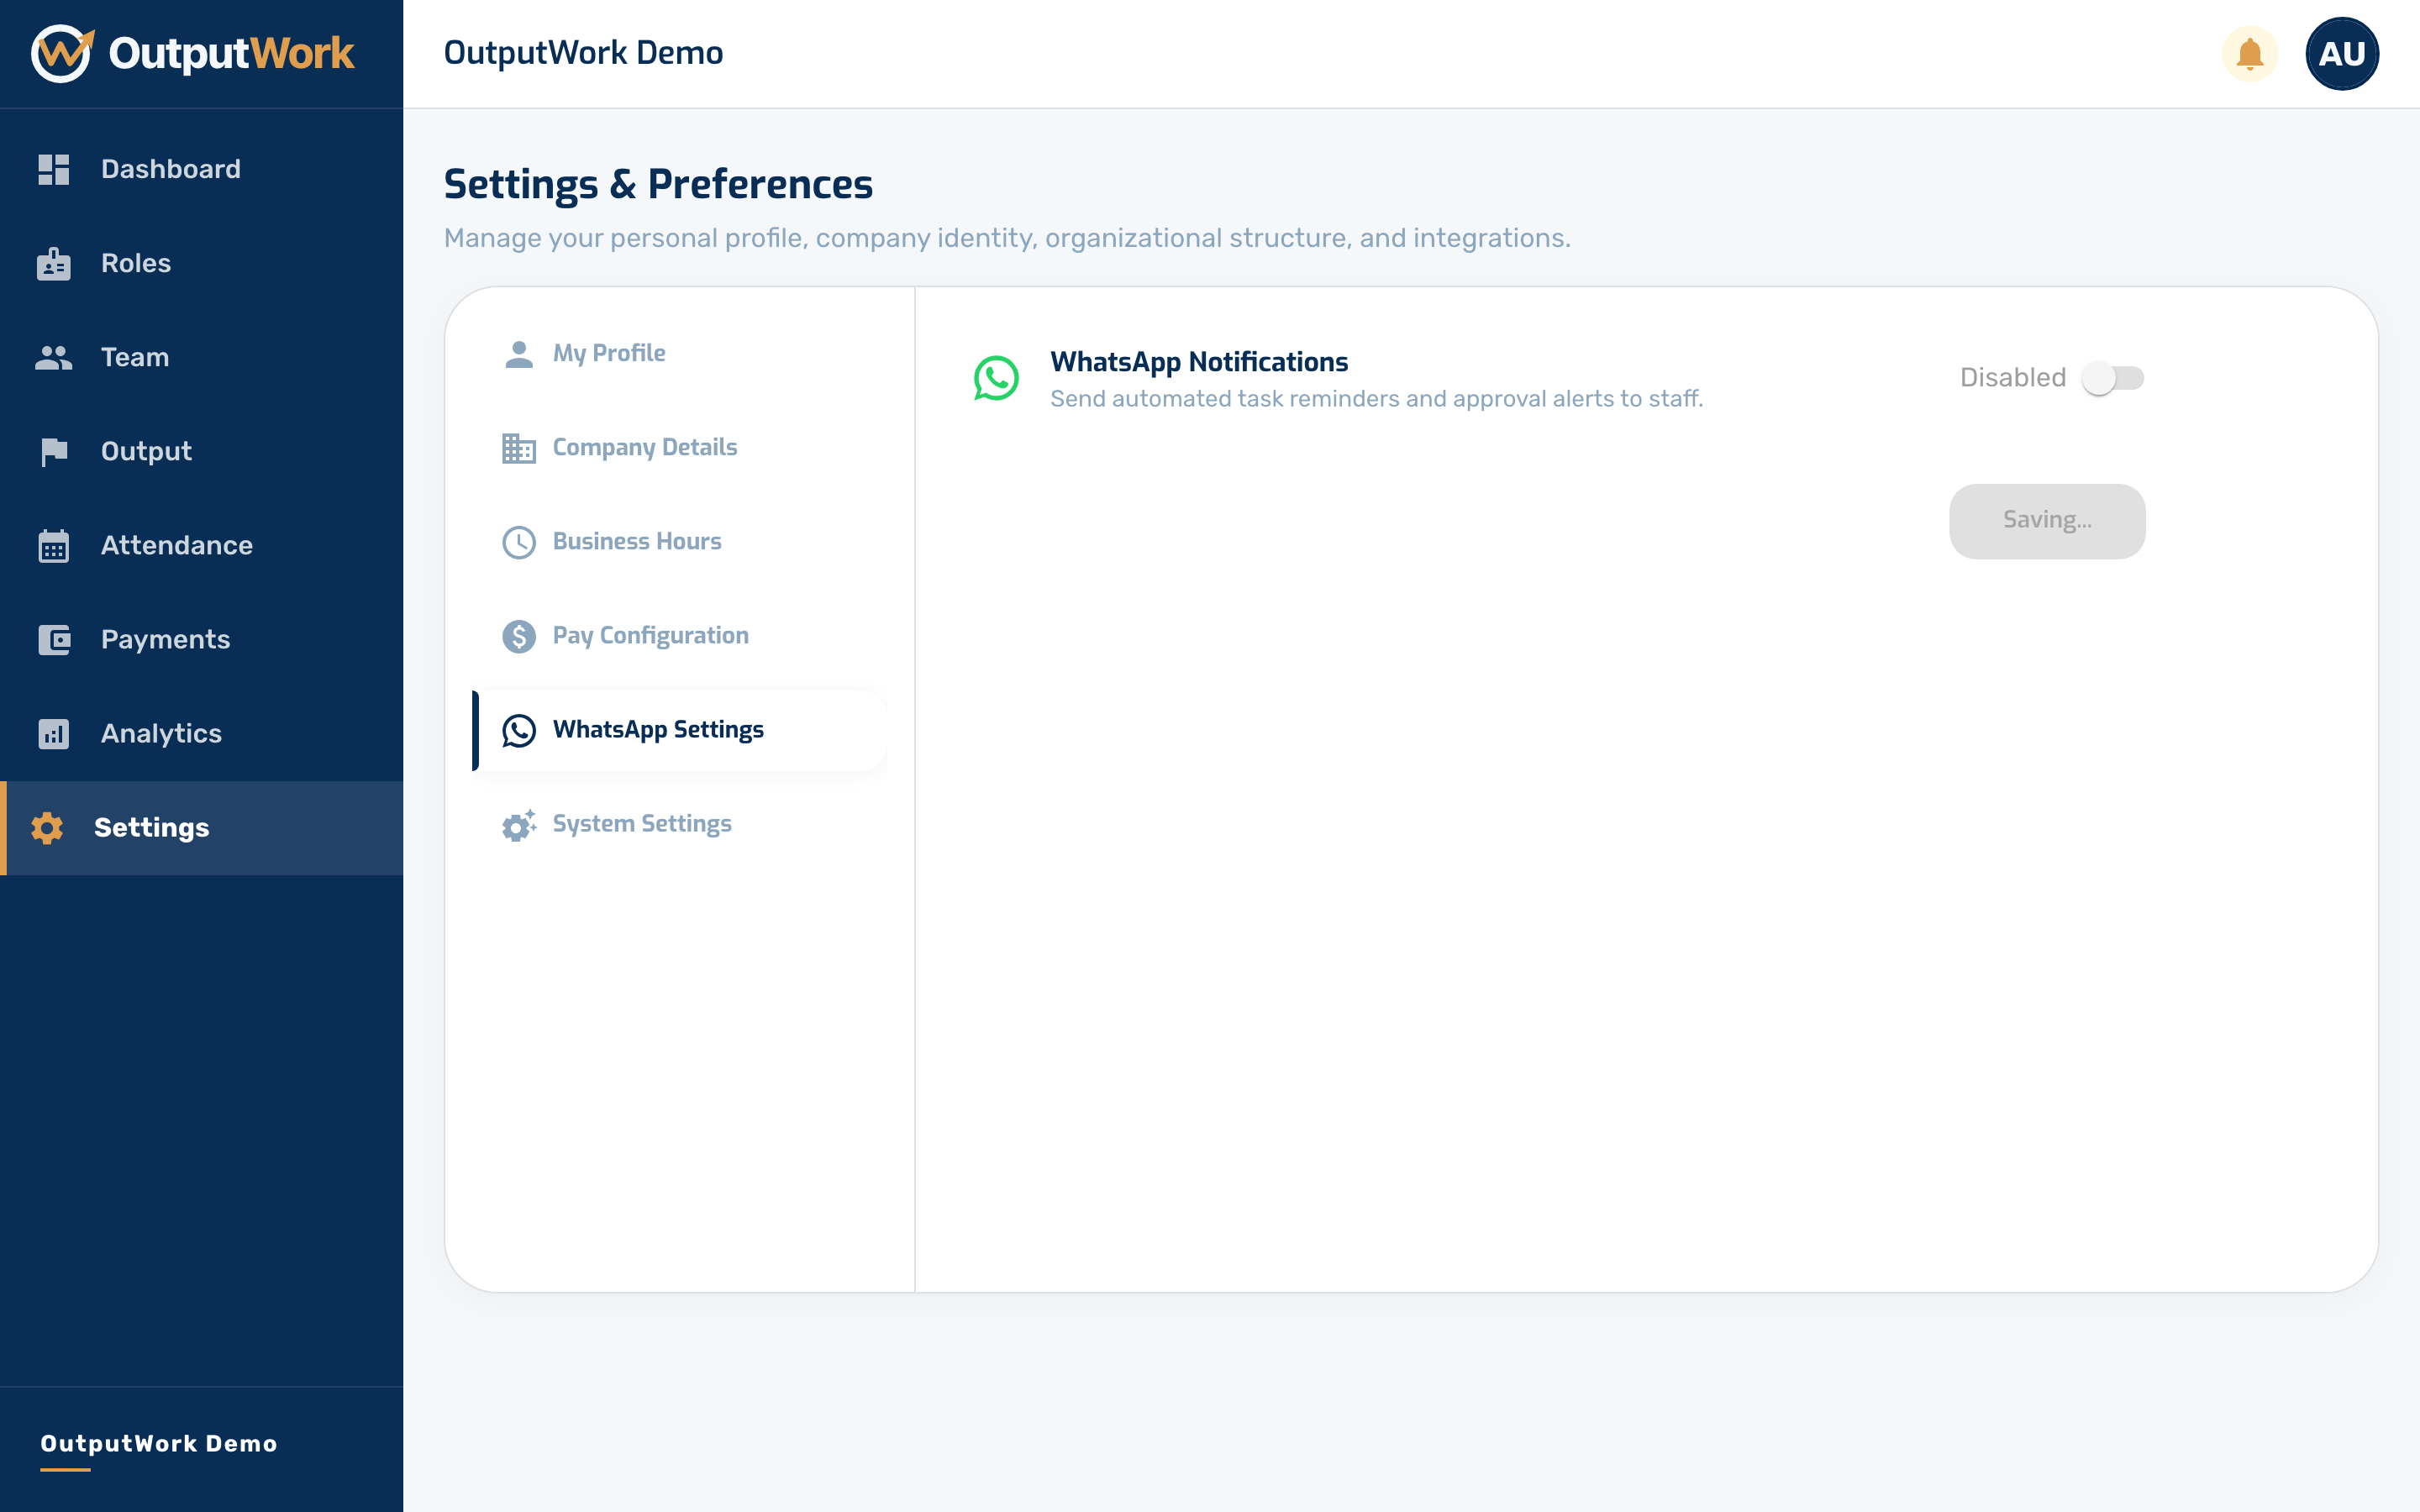Click the Payments wallet icon
Image resolution: width=2420 pixels, height=1512 pixels.
(x=54, y=640)
